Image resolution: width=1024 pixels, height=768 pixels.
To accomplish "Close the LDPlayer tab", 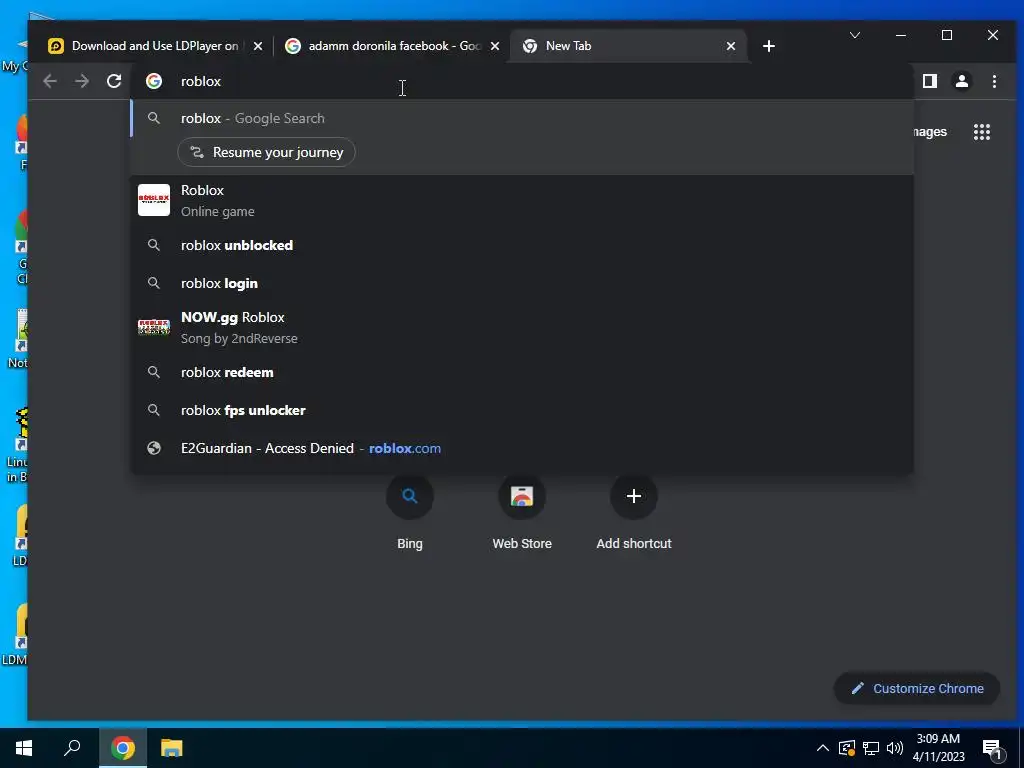I will [x=258, y=46].
